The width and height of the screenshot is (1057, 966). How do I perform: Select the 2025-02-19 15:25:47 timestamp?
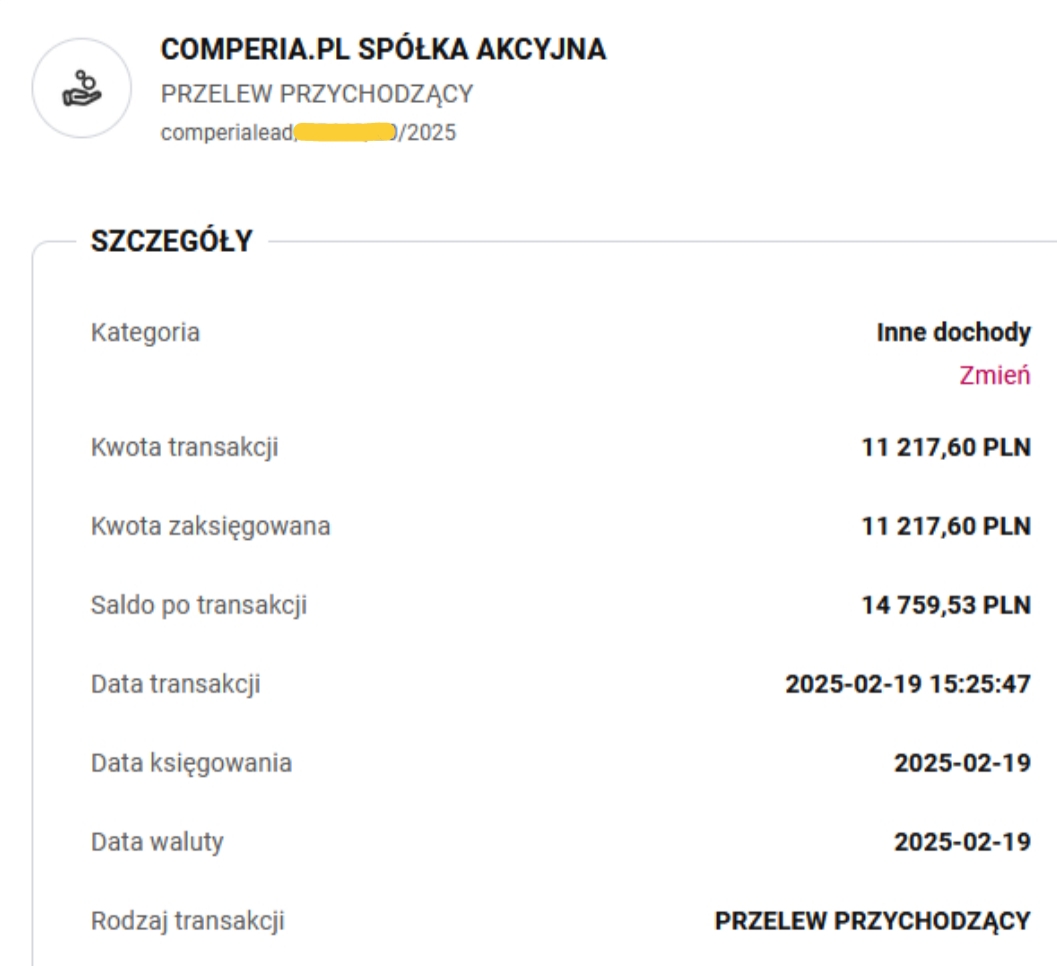point(906,684)
